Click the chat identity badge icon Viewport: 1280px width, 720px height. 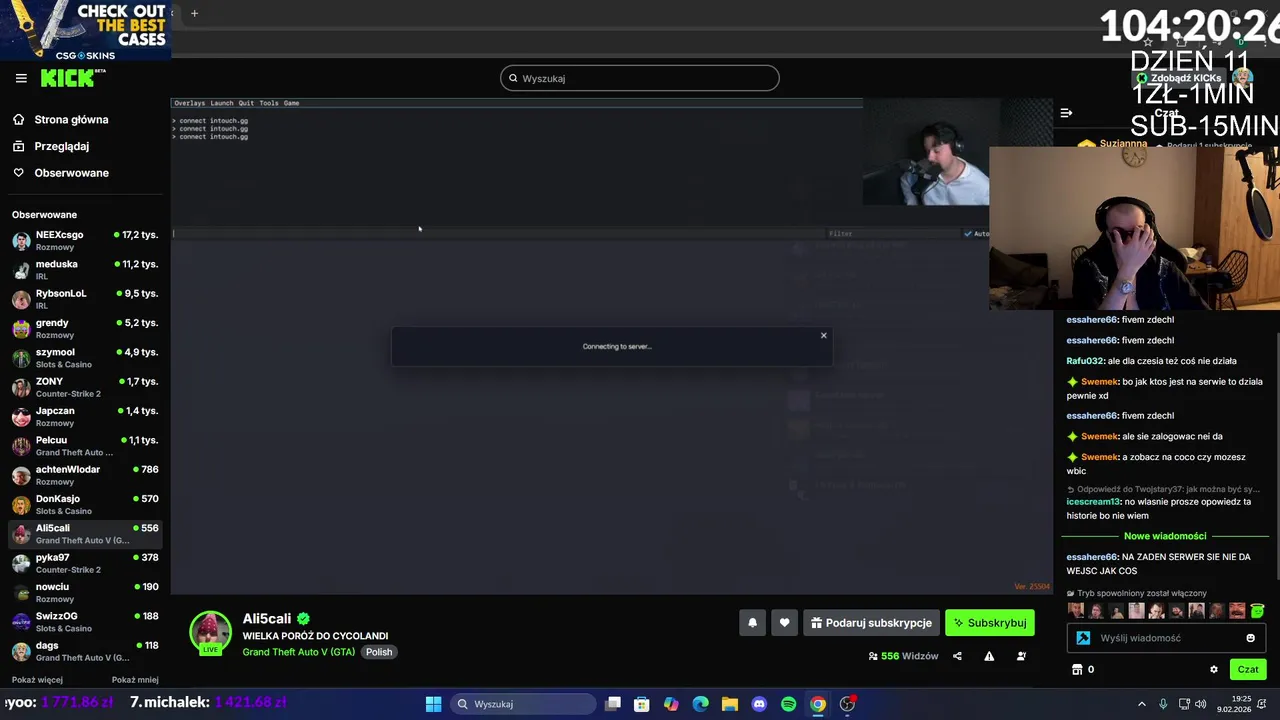pyautogui.click(x=1083, y=638)
